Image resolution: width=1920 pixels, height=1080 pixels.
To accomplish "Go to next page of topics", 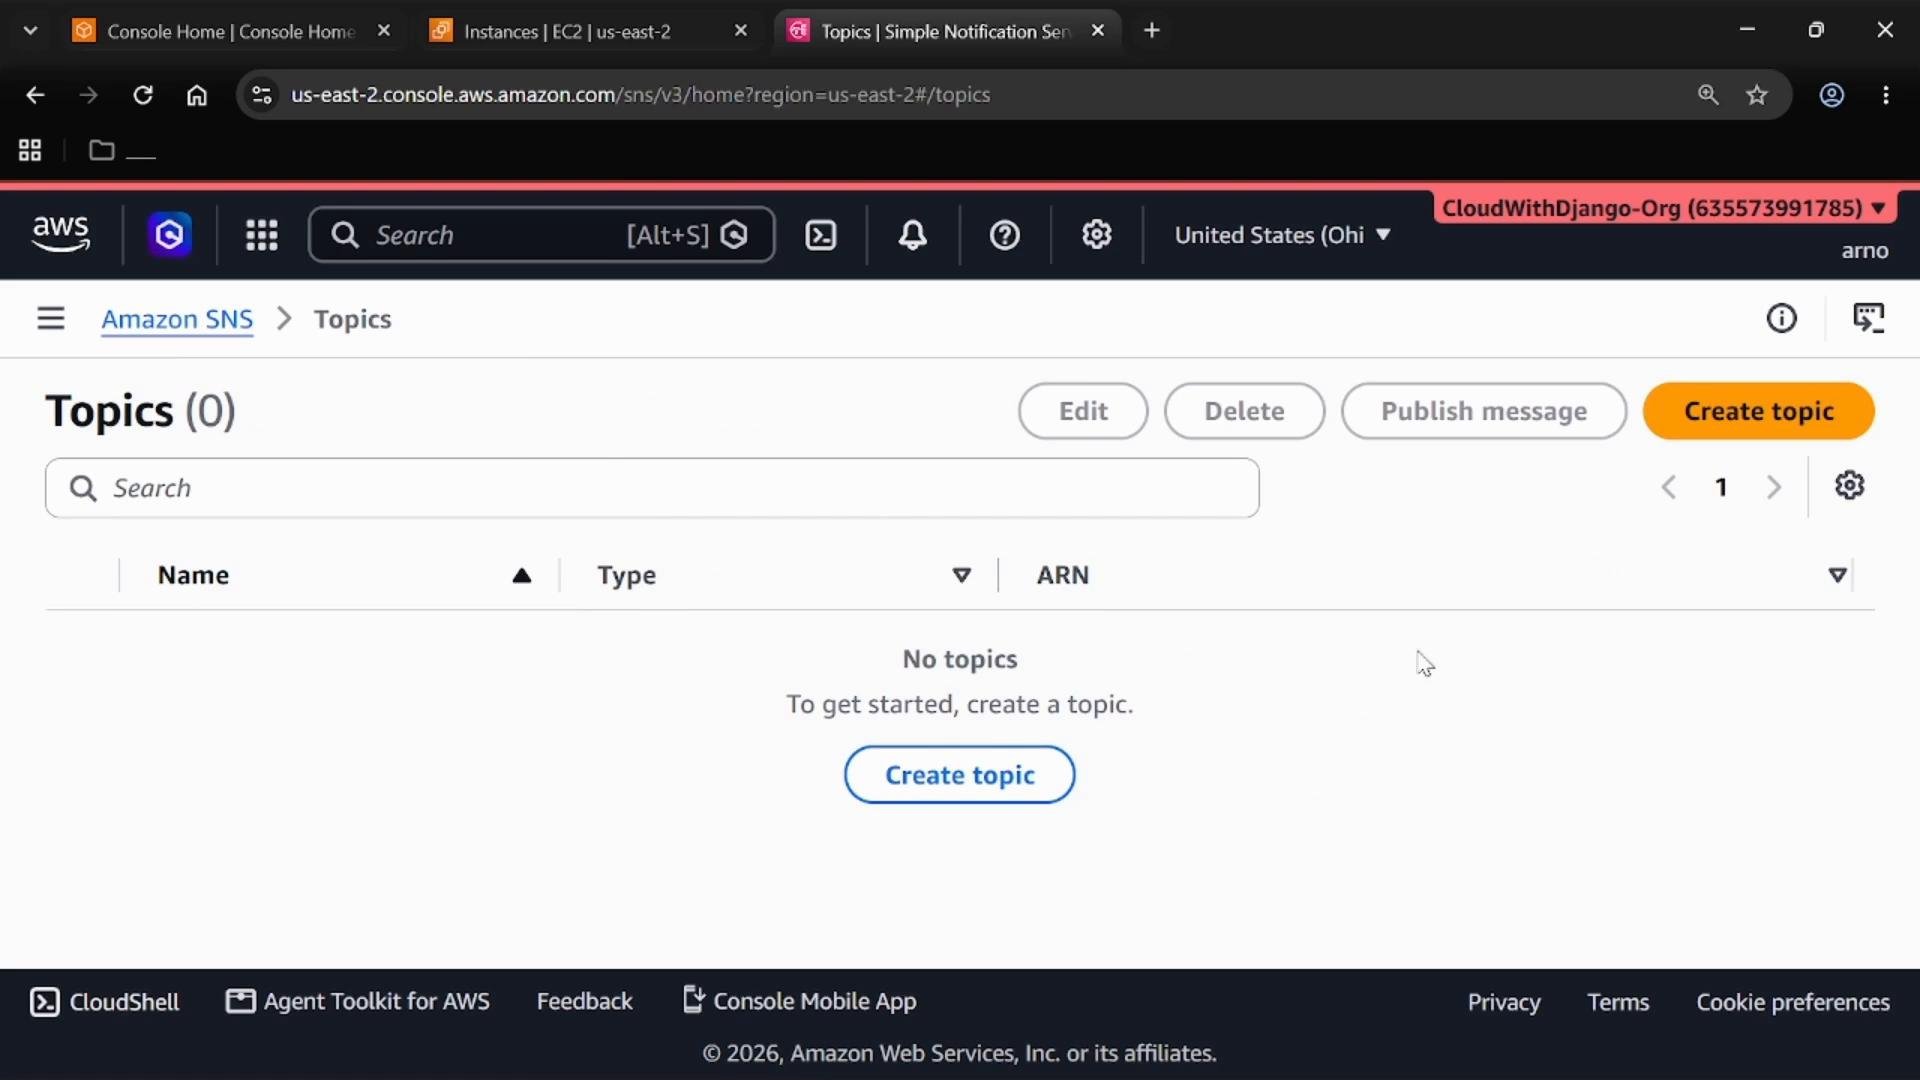I will coord(1774,487).
